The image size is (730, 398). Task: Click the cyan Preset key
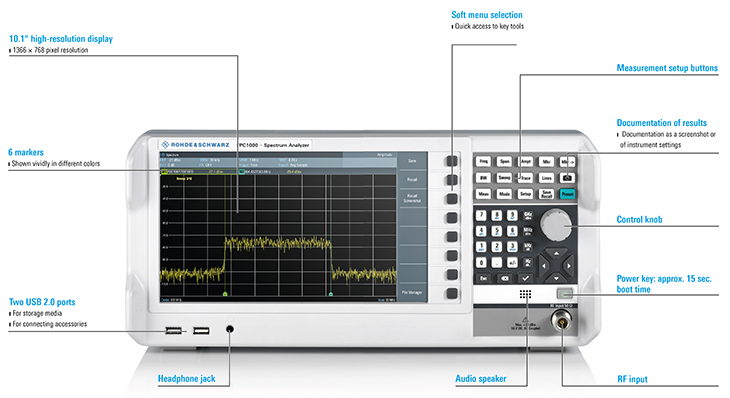click(567, 194)
